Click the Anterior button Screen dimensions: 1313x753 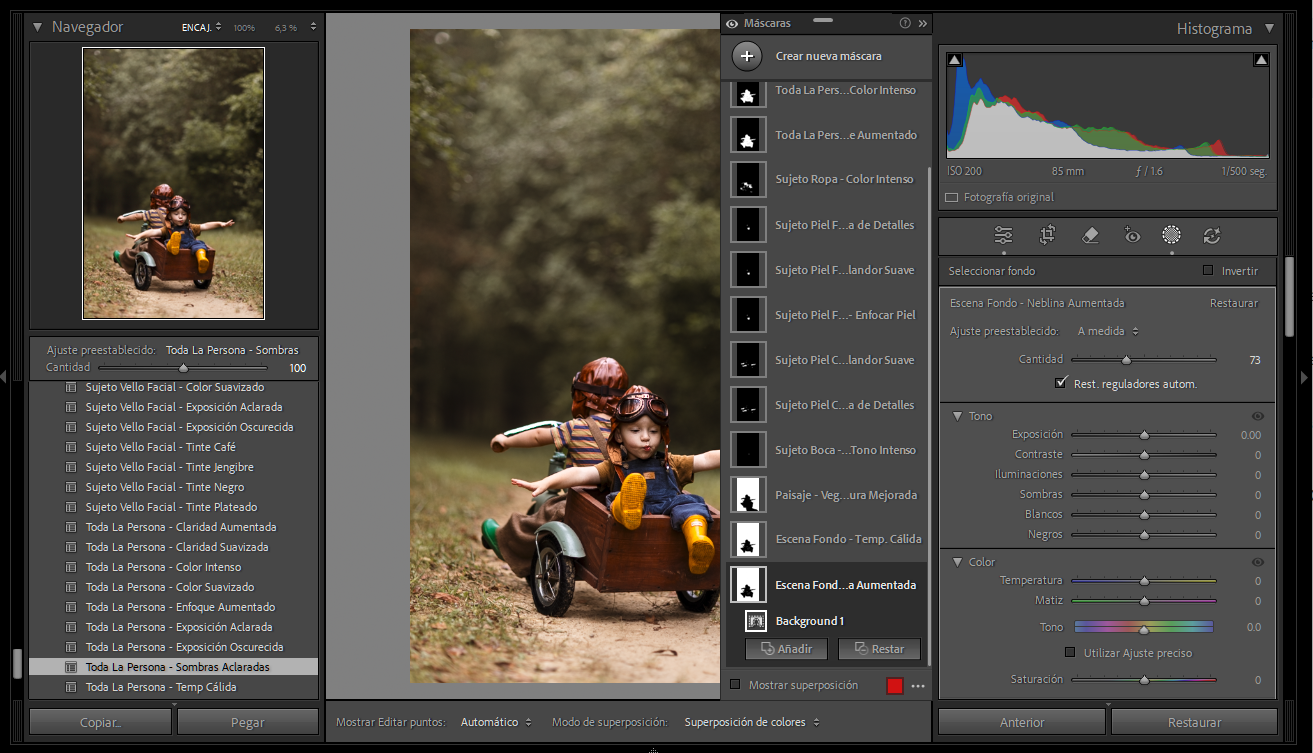coord(1021,722)
